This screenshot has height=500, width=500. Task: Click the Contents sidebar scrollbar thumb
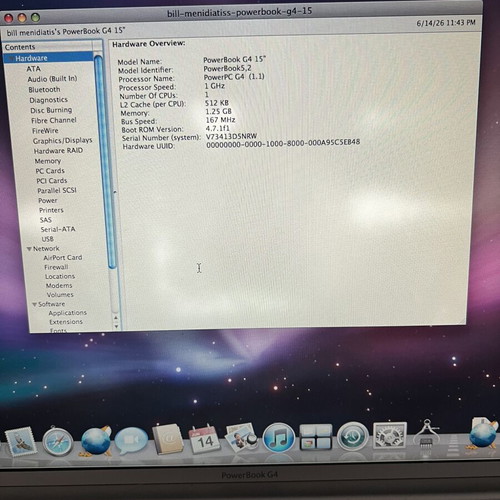point(106,162)
